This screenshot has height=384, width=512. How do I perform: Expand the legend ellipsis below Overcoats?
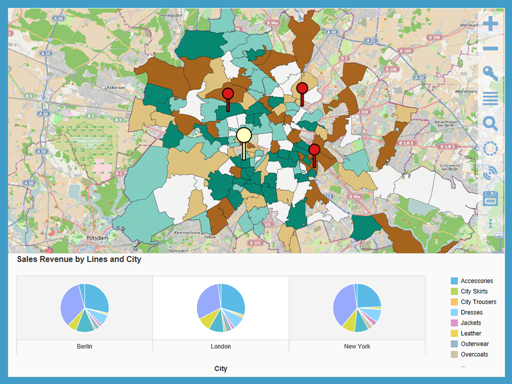coord(463,366)
